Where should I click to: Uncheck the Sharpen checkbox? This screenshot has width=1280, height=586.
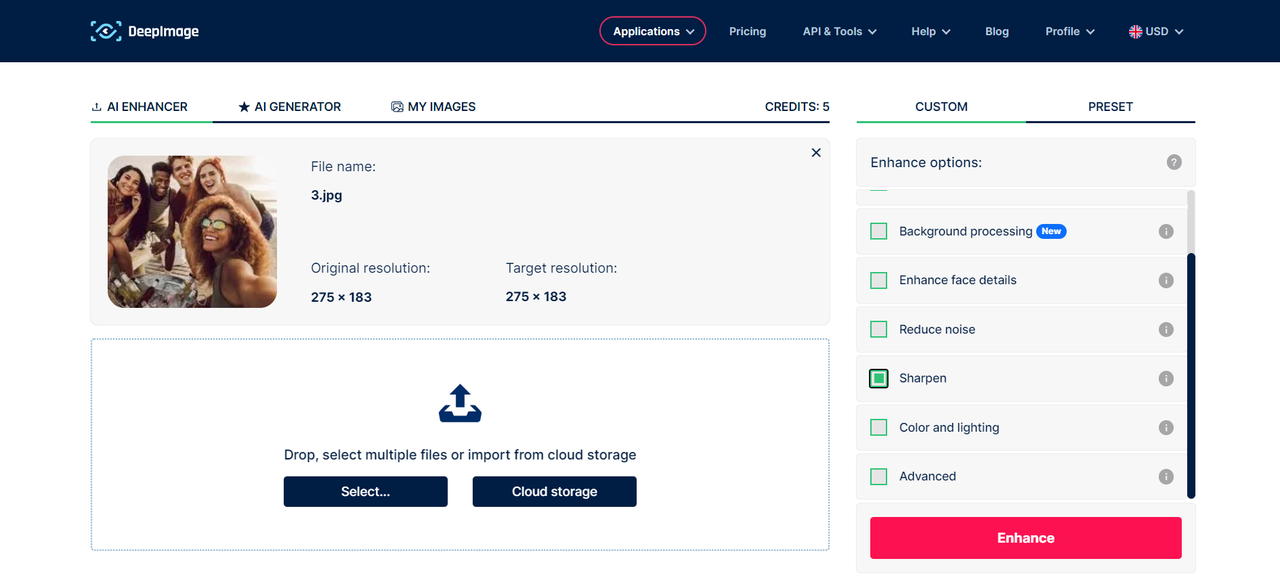[879, 378]
